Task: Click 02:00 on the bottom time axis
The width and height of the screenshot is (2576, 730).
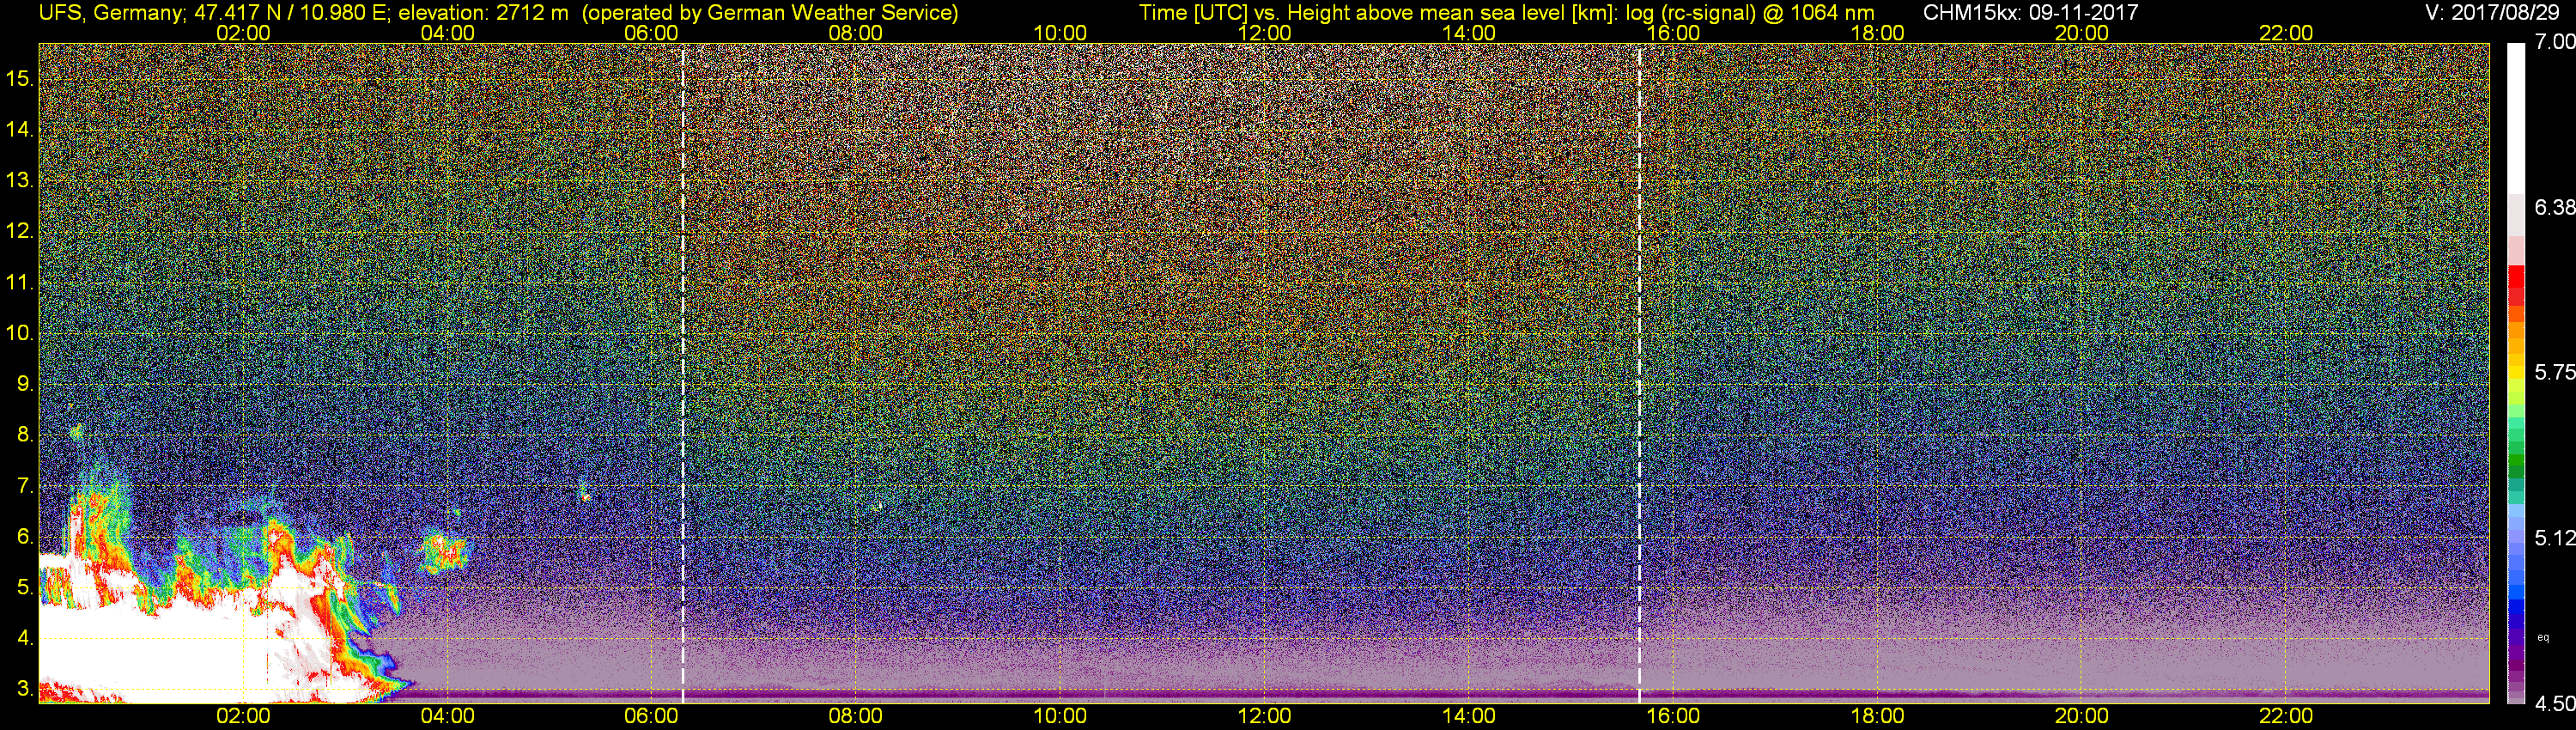Action: coord(243,716)
